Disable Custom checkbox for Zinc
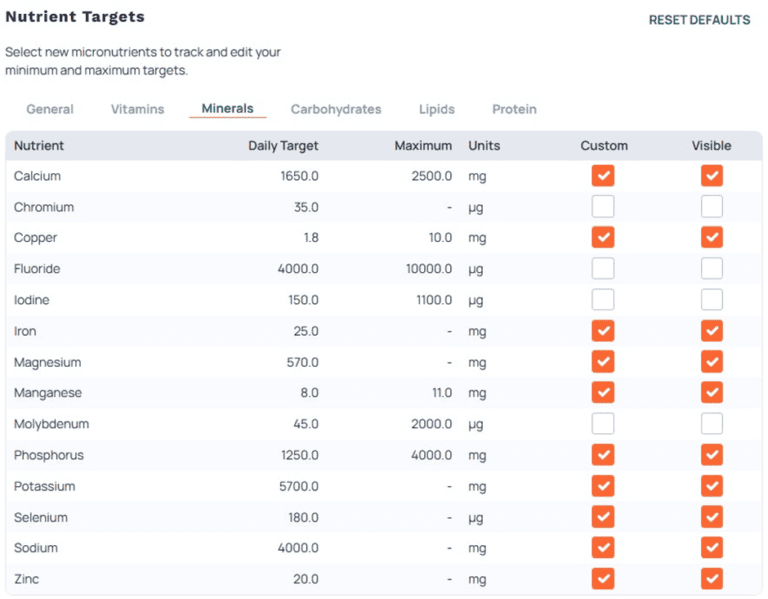The height and width of the screenshot is (599, 768). [x=603, y=579]
